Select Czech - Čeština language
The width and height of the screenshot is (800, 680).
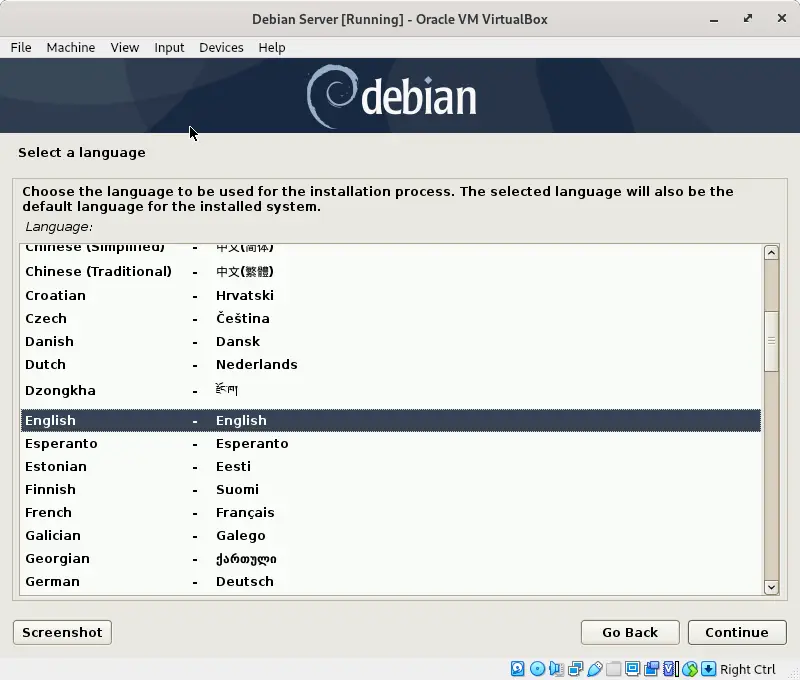[391, 318]
